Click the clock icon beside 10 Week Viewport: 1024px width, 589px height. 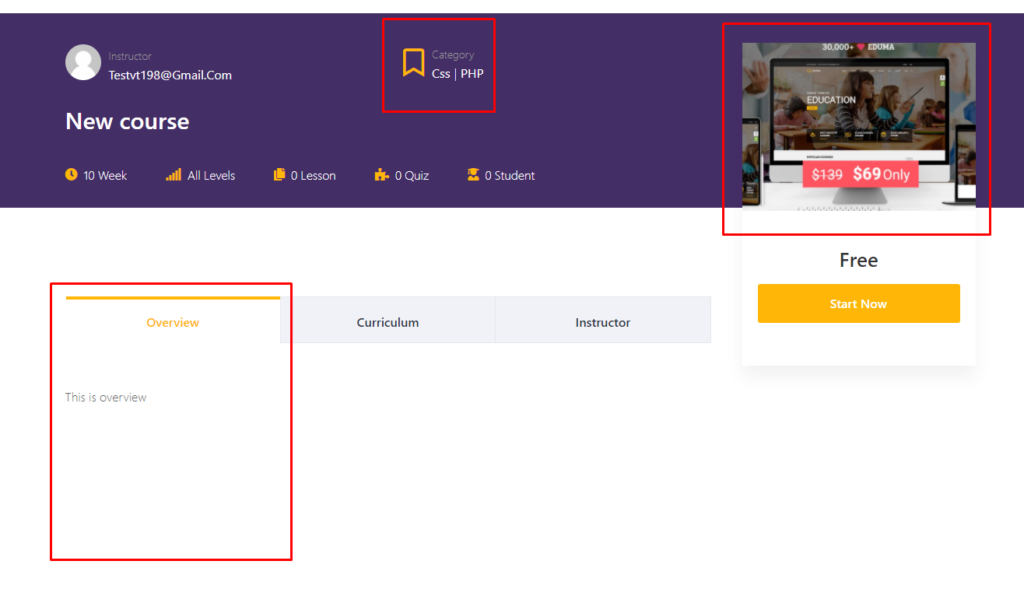point(71,175)
